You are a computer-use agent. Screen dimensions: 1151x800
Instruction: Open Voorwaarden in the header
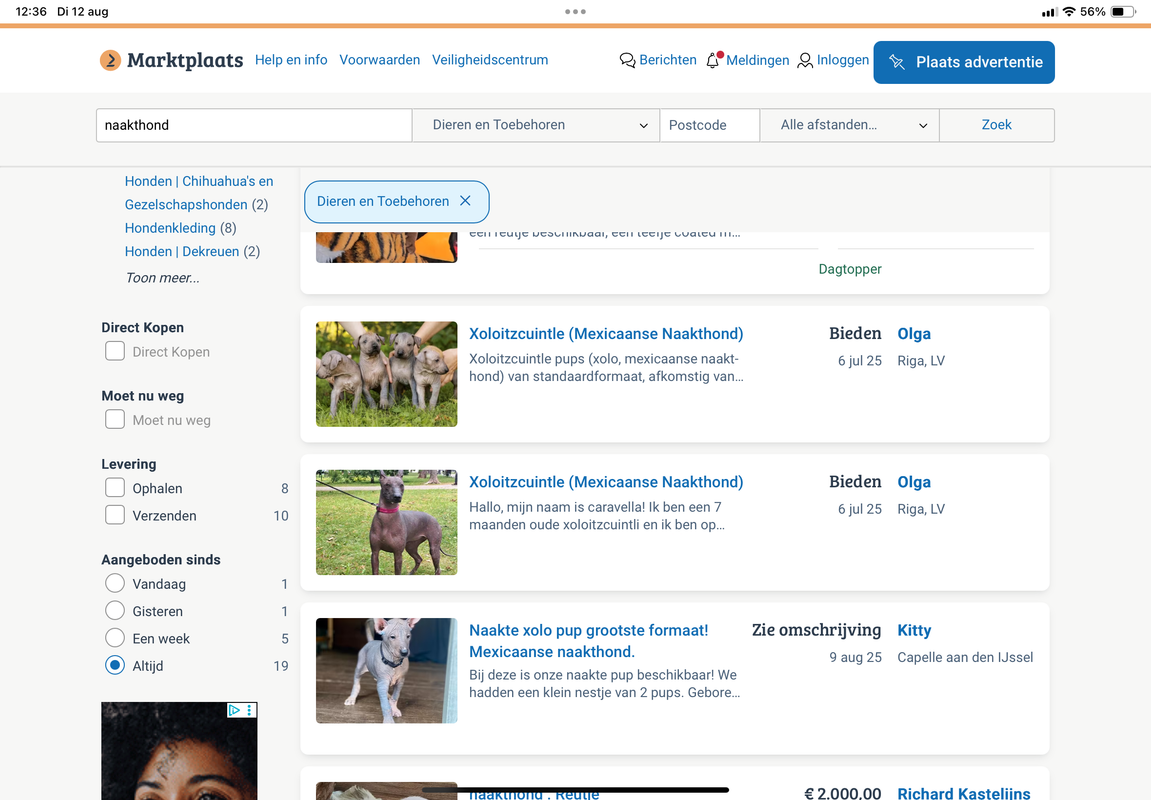point(380,60)
